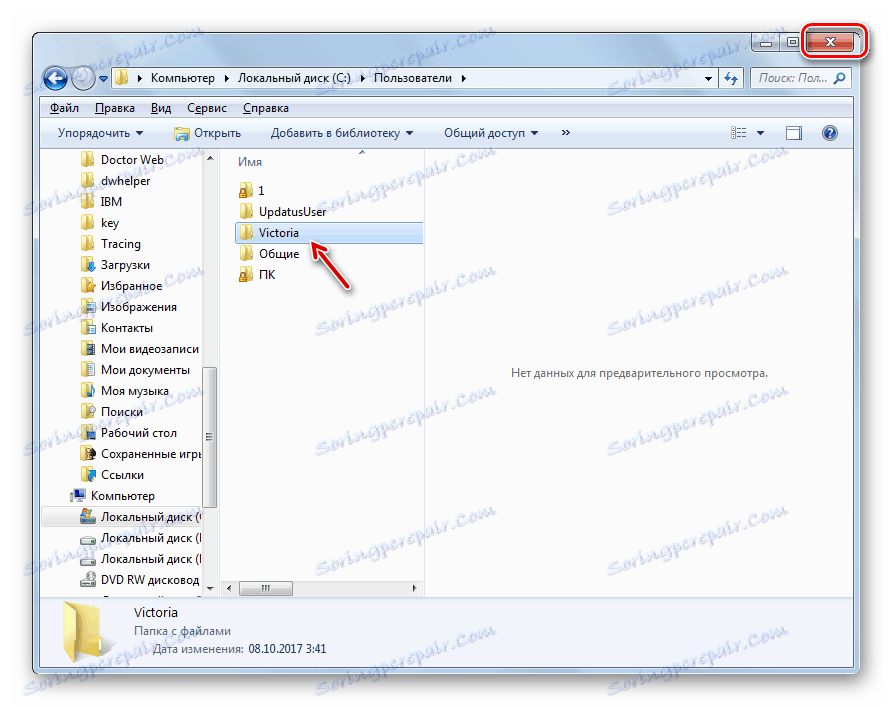
Task: Click the Мои видеозаписи folder icon
Action: [x=88, y=349]
